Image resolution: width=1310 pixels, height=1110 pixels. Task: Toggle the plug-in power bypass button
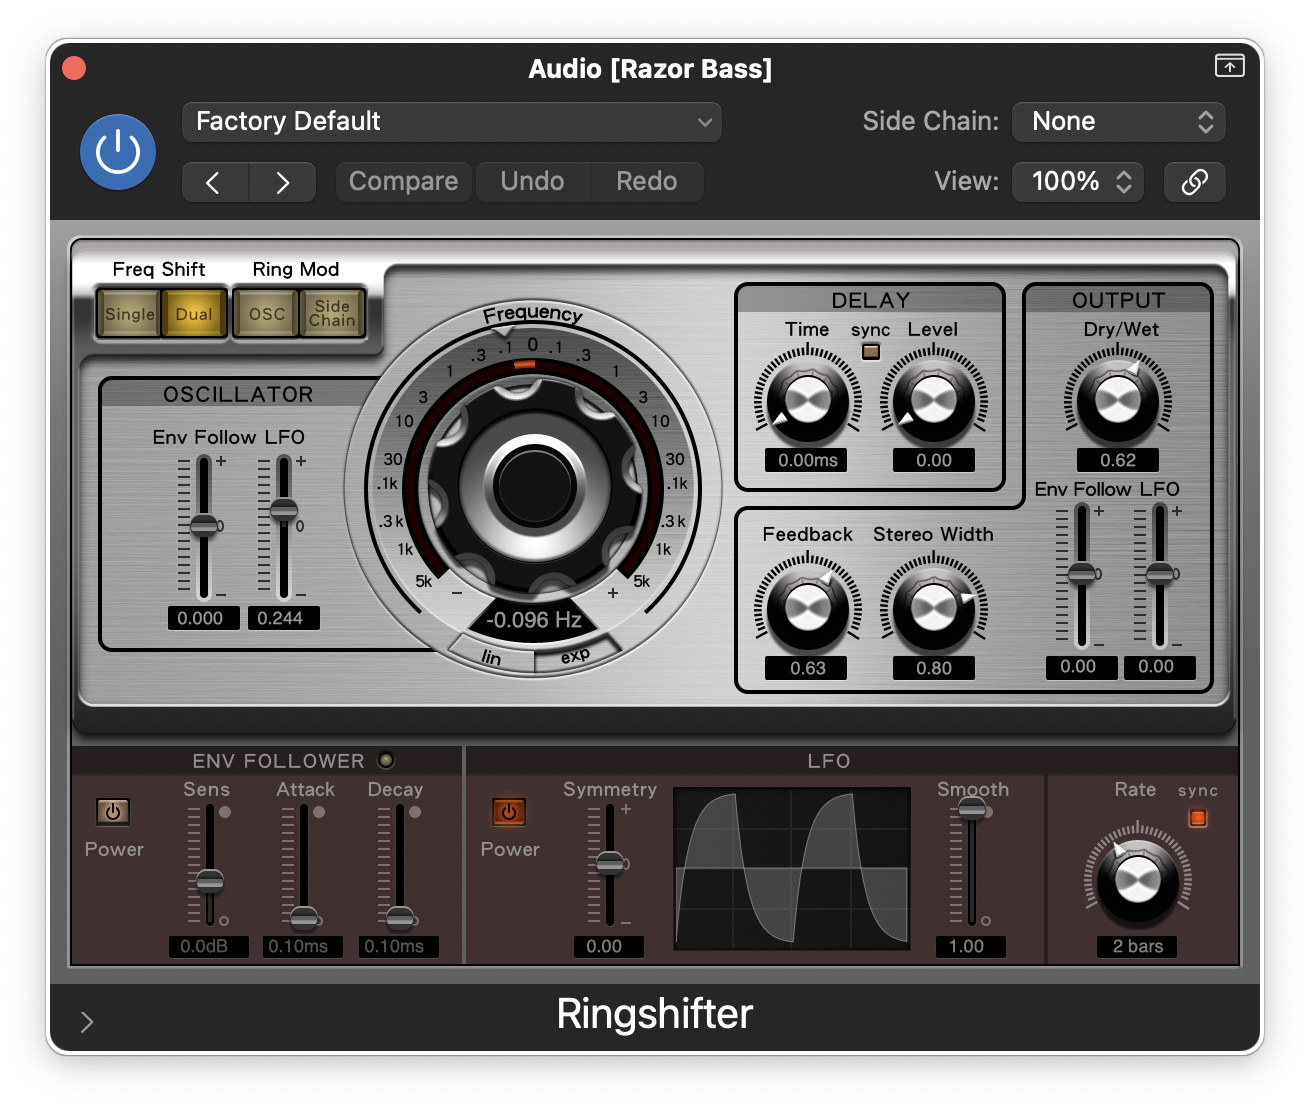pyautogui.click(x=118, y=152)
